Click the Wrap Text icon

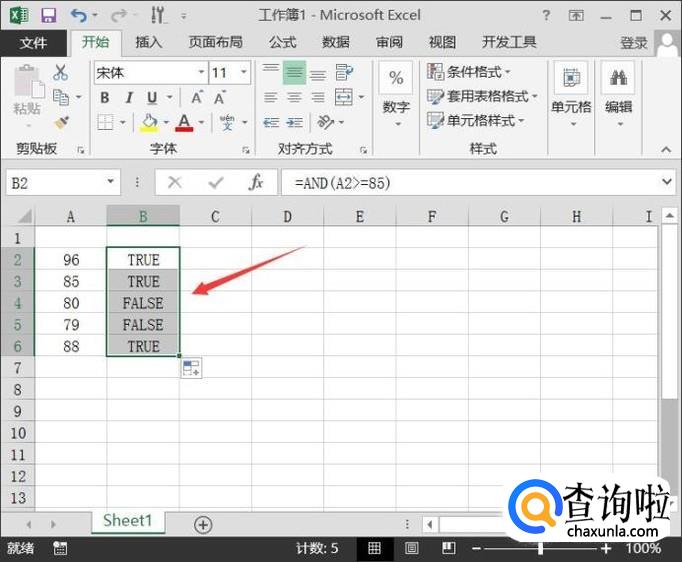344,72
